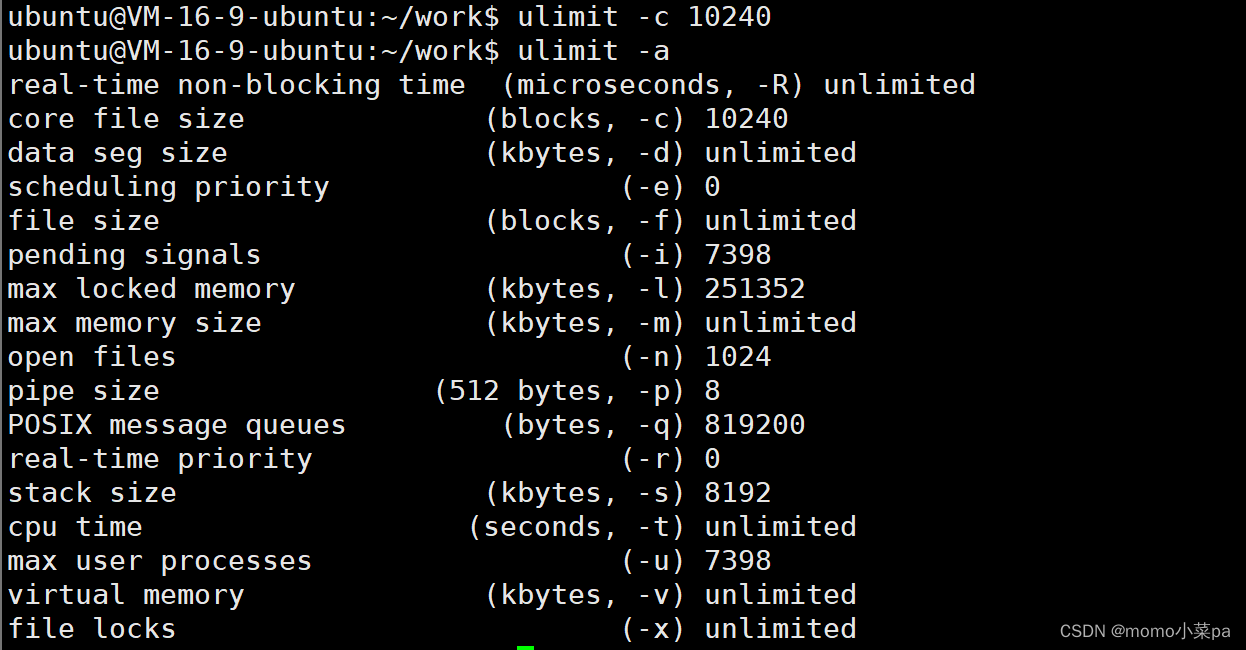
Task: Click the 'data seg size' label
Action: pos(117,153)
